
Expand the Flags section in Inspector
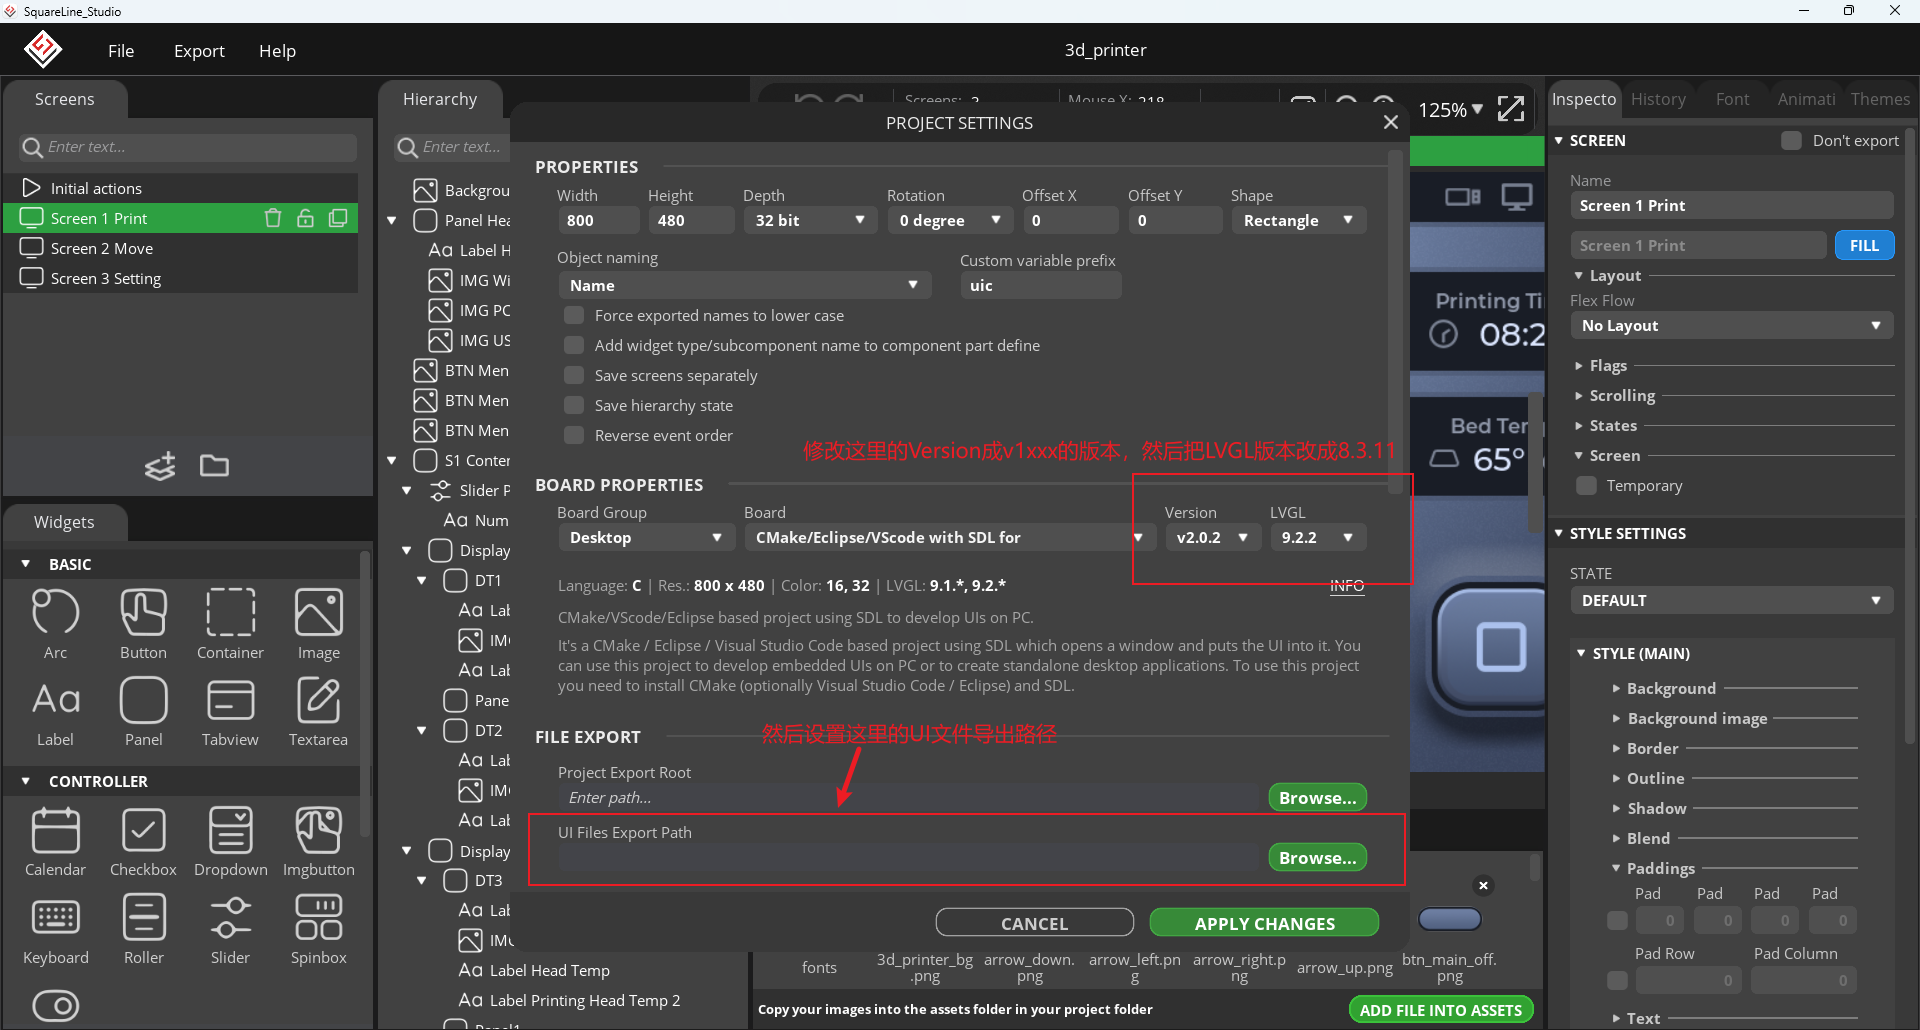pos(1608,365)
